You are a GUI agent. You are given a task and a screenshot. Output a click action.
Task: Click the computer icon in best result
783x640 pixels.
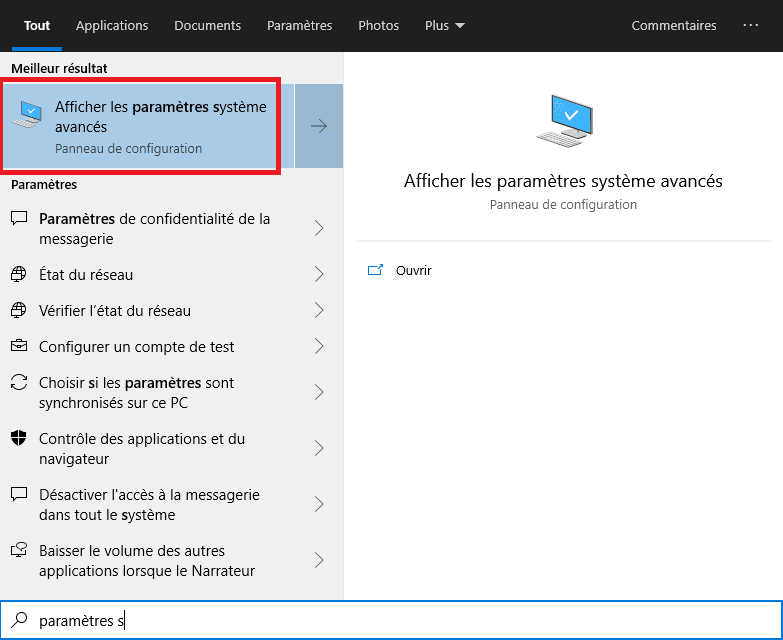point(27,115)
